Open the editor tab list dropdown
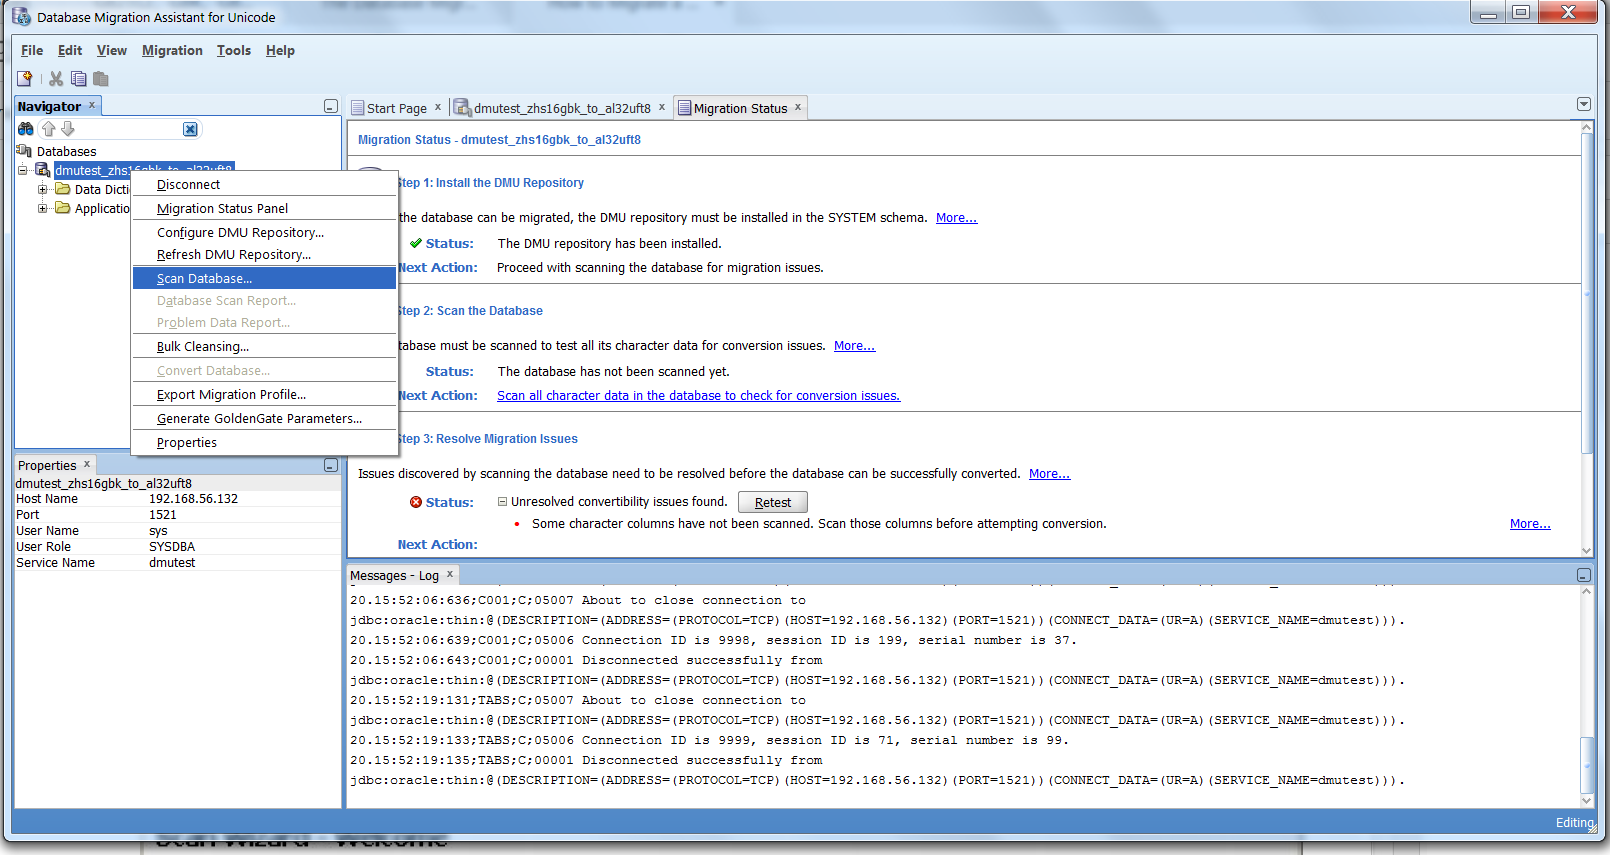This screenshot has width=1610, height=855. pyautogui.click(x=1584, y=105)
